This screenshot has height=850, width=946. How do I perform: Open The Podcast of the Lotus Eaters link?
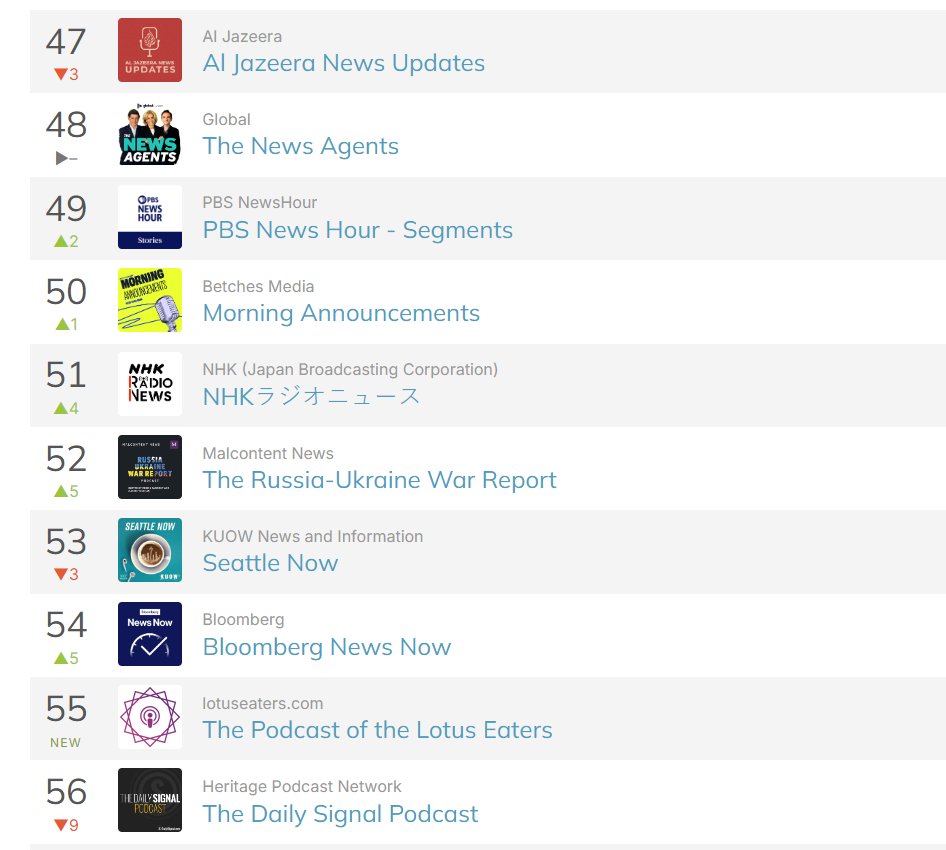point(378,730)
